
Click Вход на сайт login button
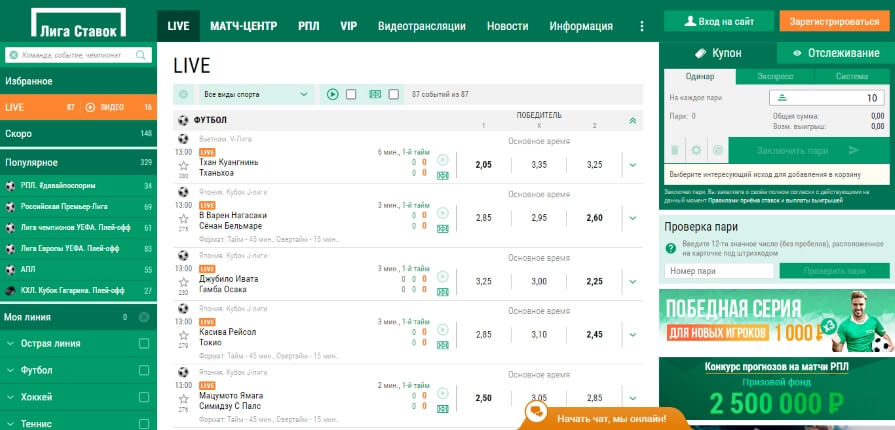click(x=719, y=22)
